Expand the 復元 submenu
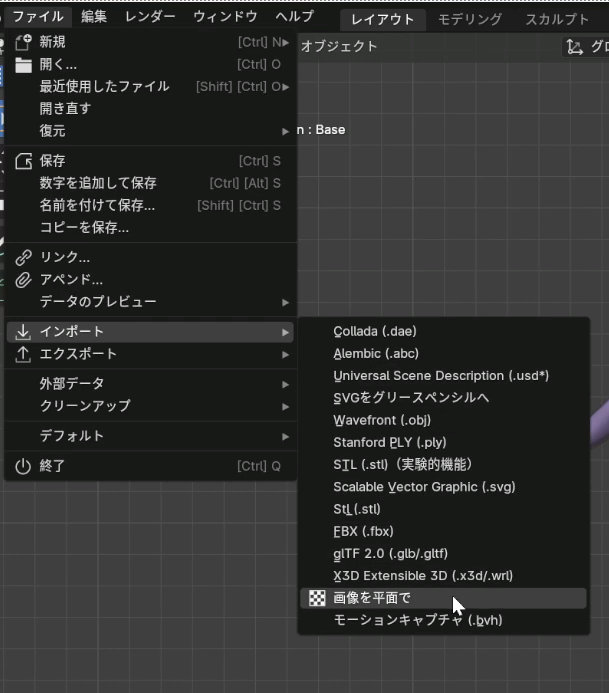Image resolution: width=609 pixels, height=693 pixels. click(x=150, y=131)
